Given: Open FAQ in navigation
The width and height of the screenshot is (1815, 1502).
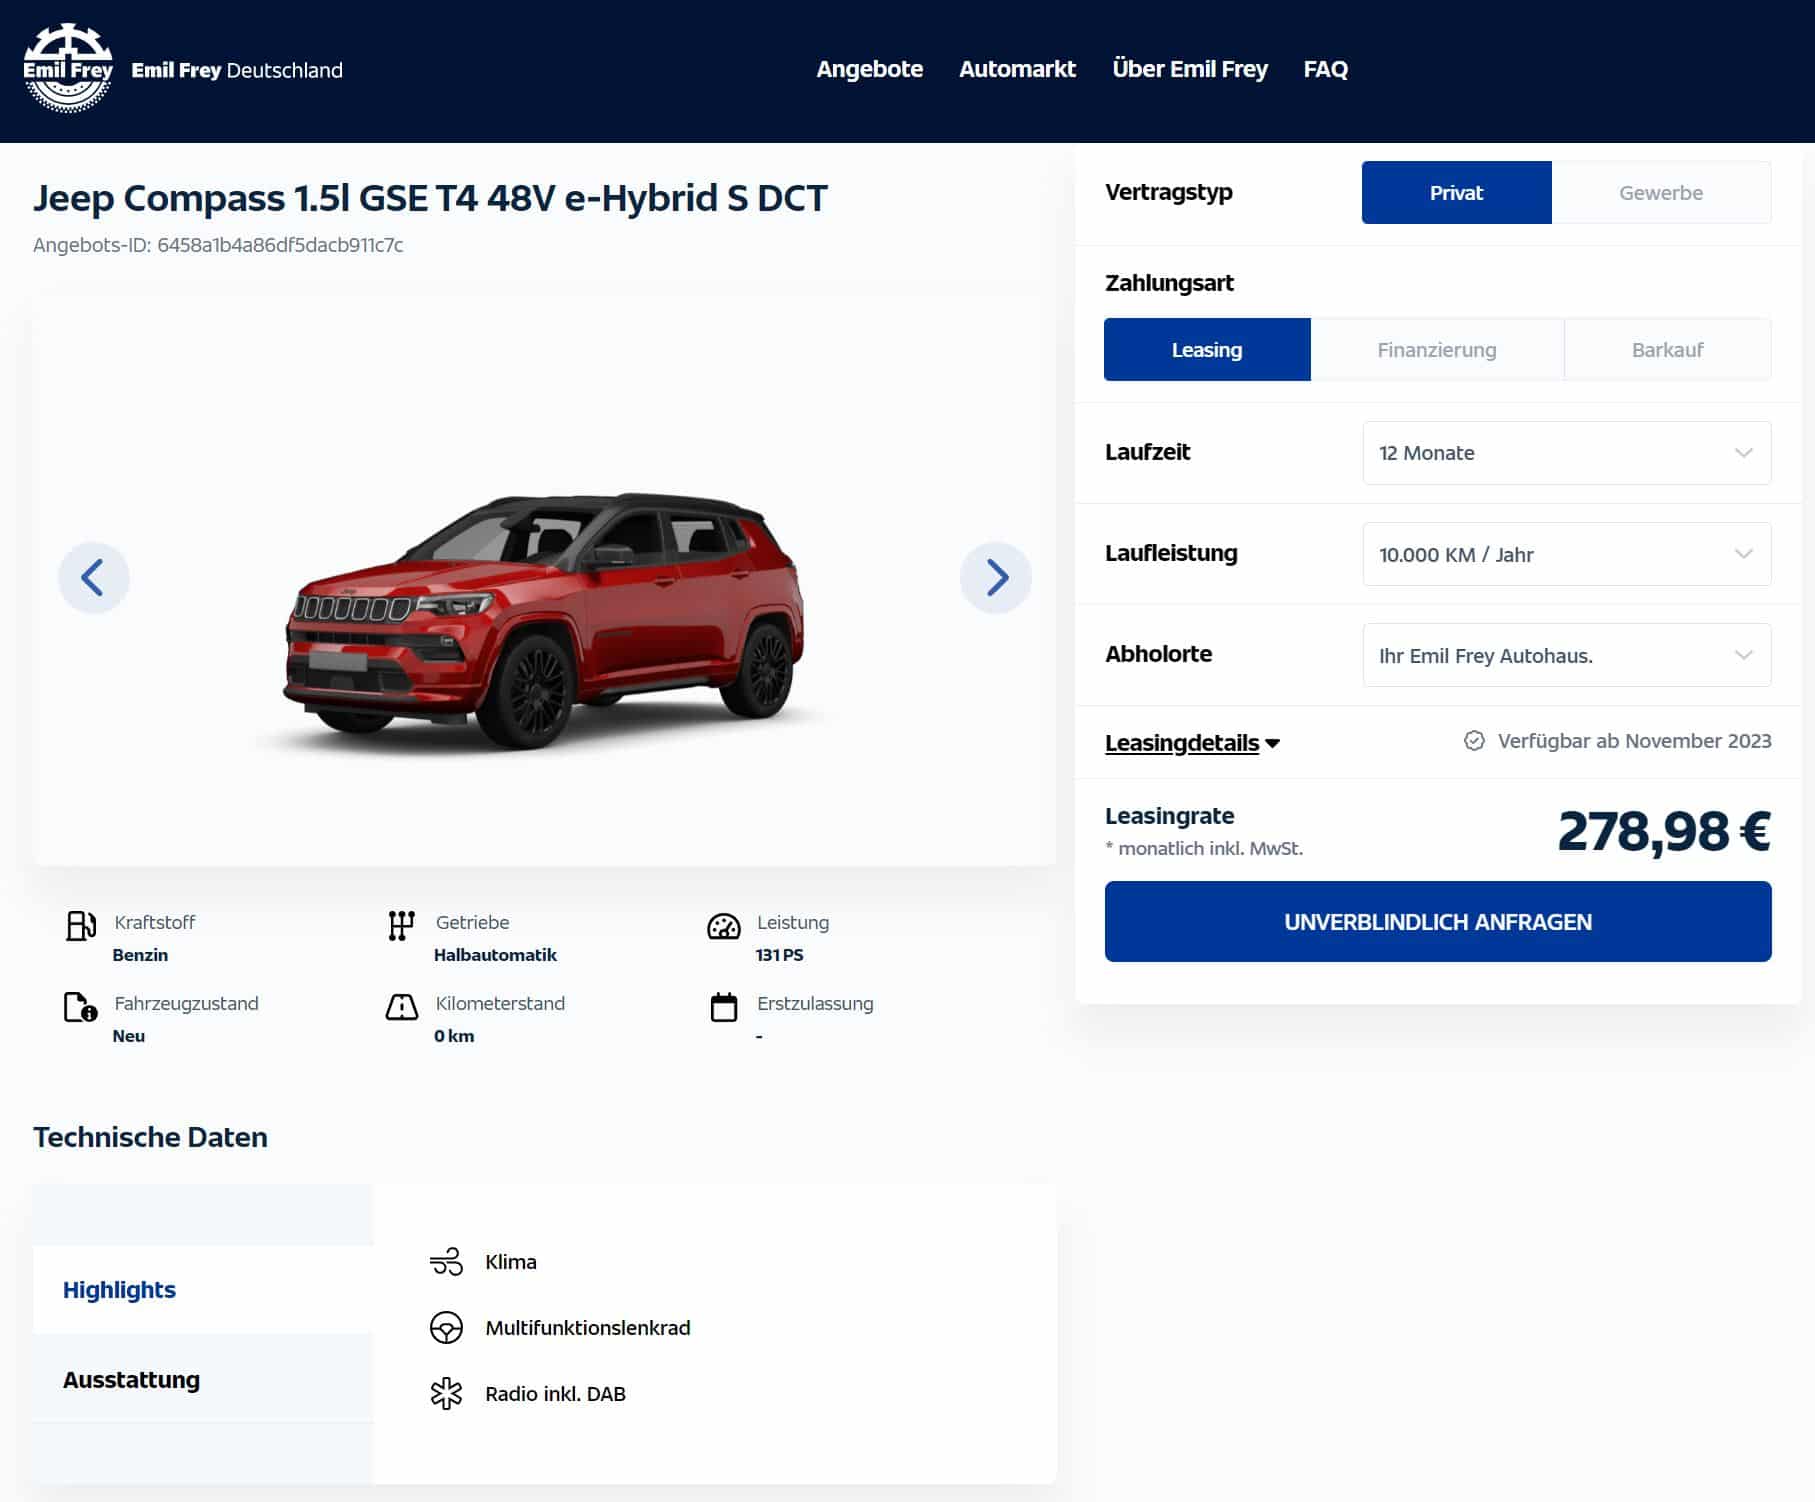Looking at the screenshot, I should [1325, 69].
